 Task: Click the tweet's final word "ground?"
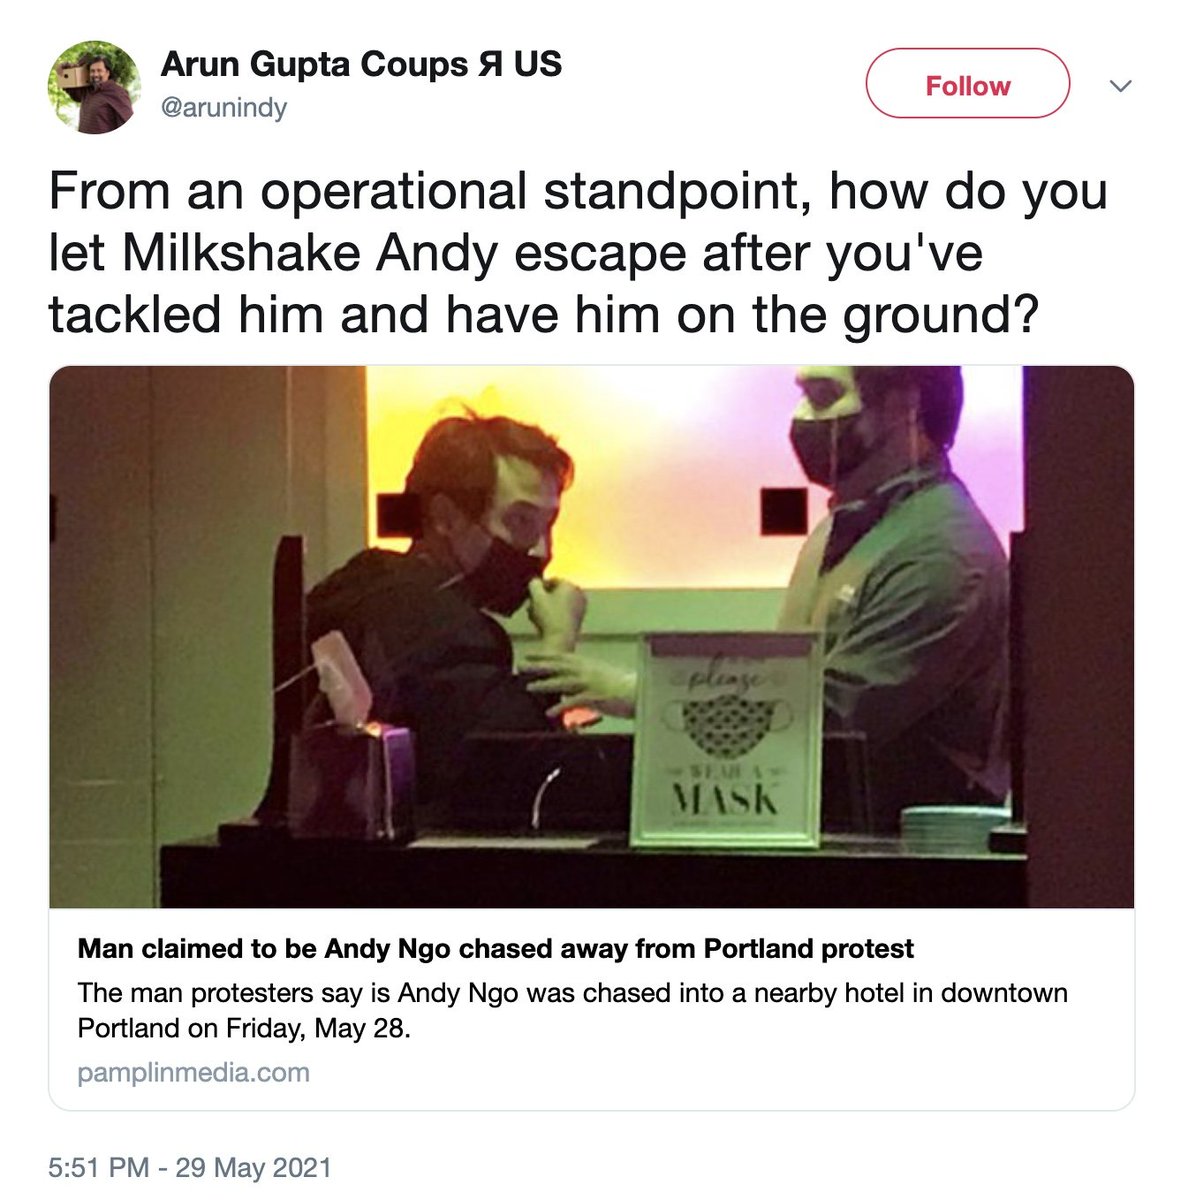point(939,314)
